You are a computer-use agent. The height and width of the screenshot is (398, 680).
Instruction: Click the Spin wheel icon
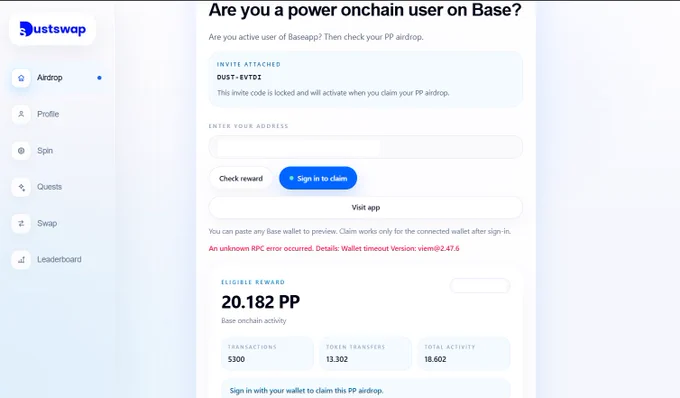pos(21,151)
